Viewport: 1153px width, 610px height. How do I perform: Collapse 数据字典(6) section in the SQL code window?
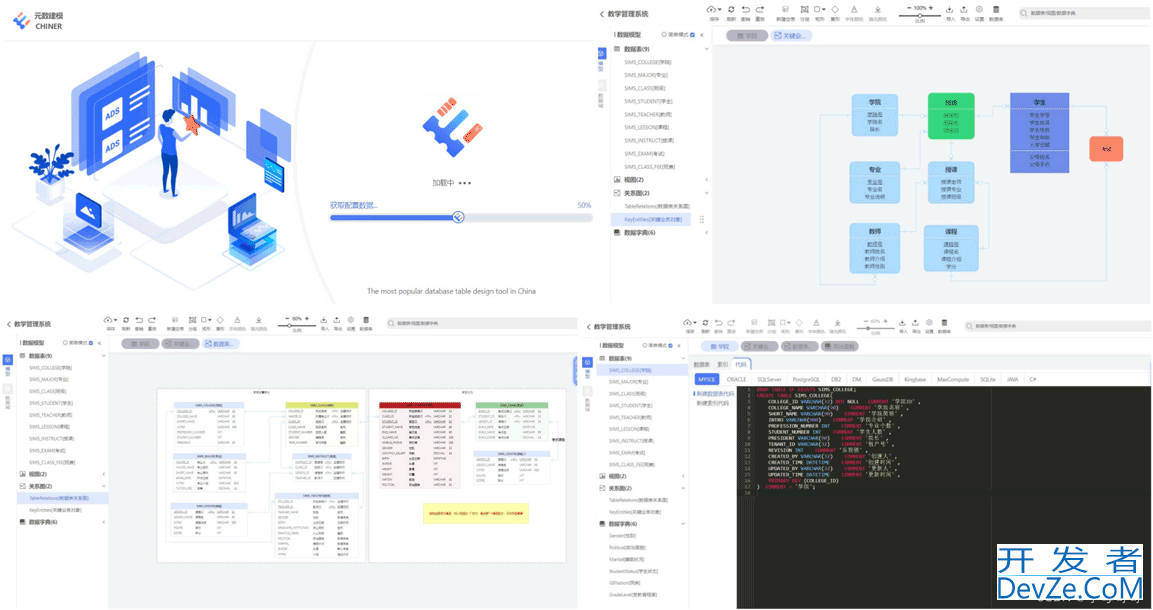click(683, 524)
